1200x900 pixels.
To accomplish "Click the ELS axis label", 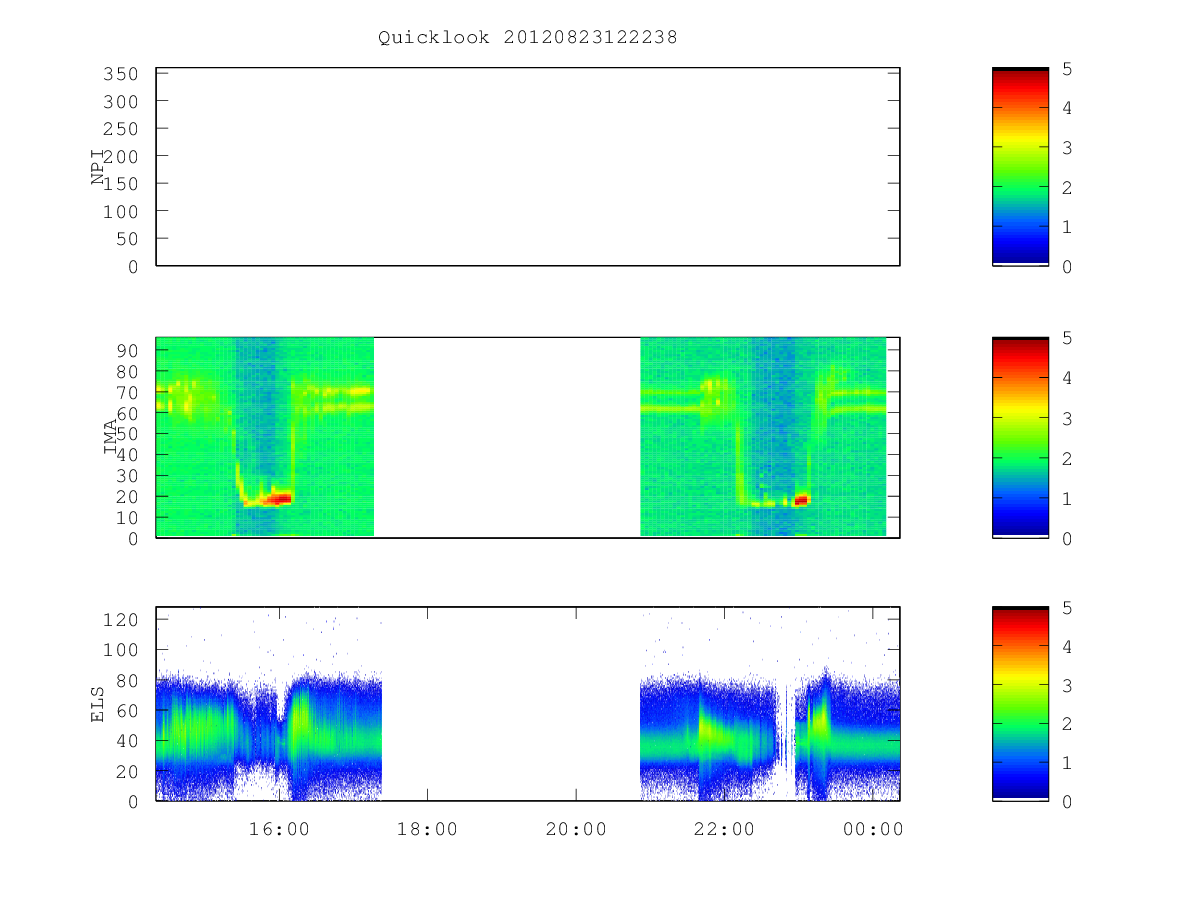I will [98, 704].
